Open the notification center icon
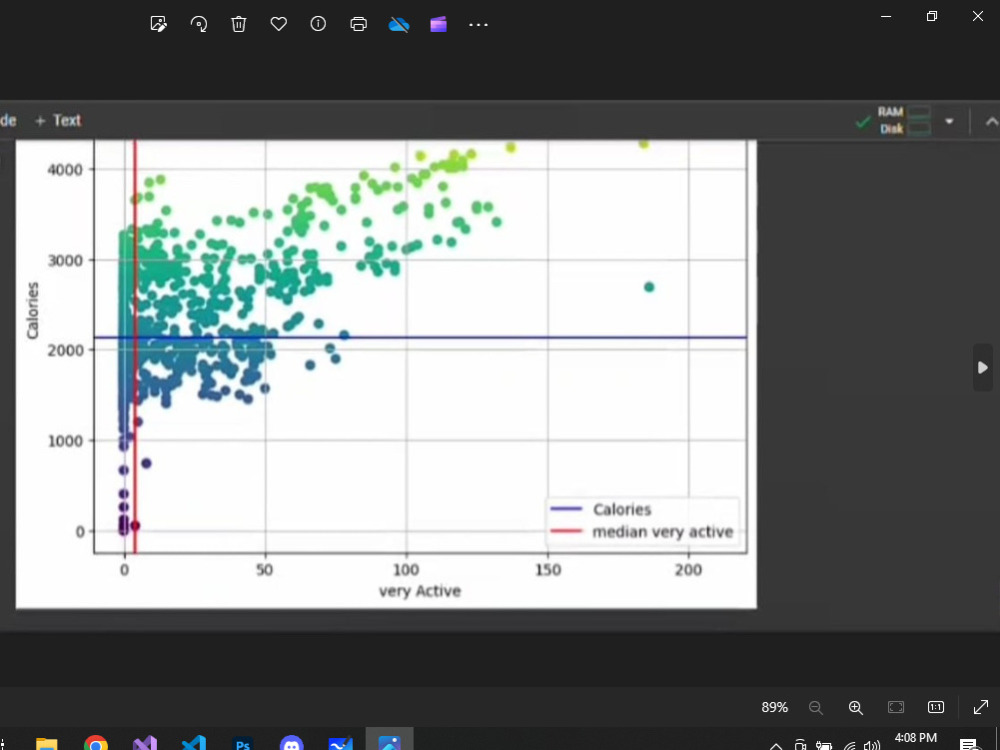 [x=969, y=744]
